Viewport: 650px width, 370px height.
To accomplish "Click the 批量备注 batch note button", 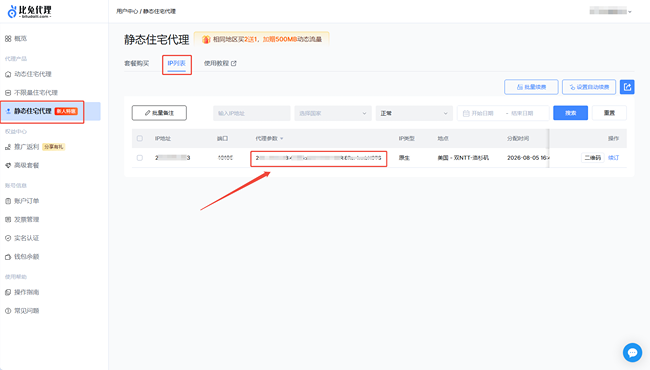I will [159, 113].
